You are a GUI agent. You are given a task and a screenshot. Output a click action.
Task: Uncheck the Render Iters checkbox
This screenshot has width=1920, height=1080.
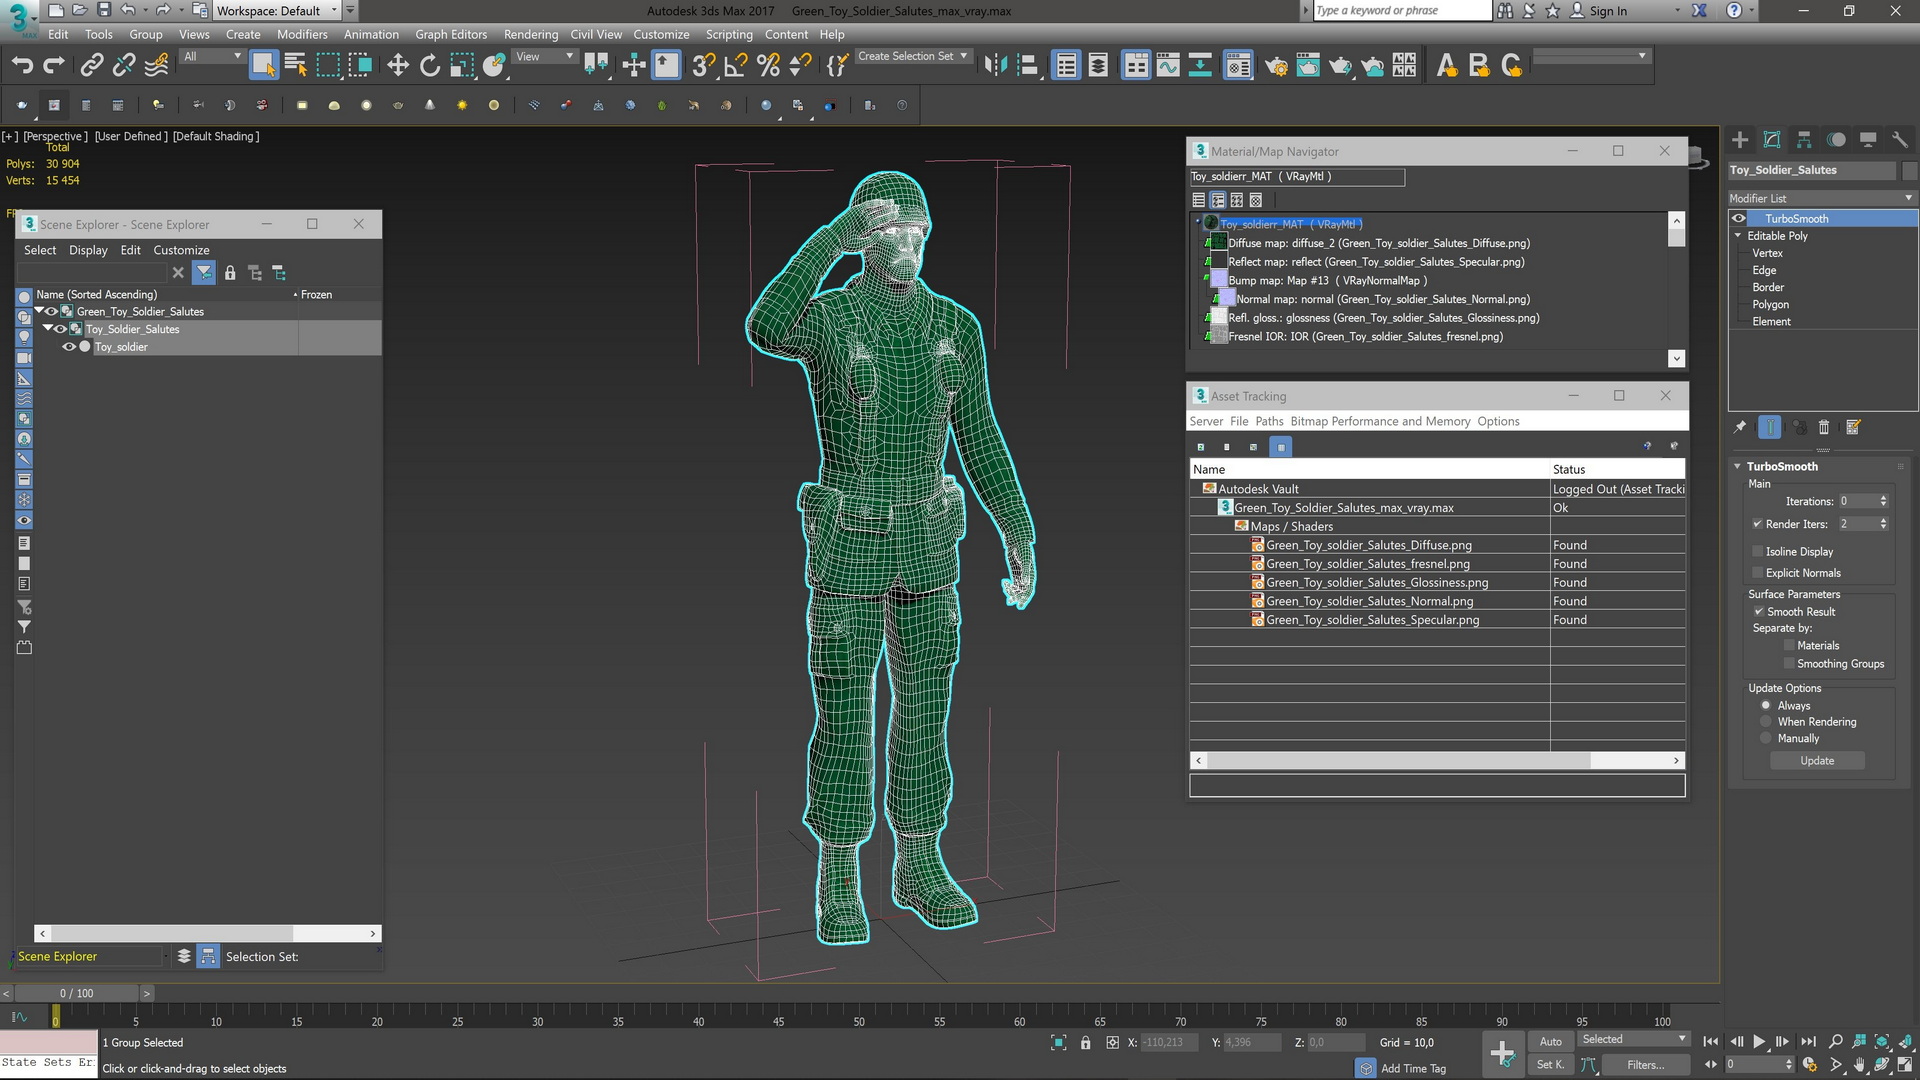(1757, 524)
